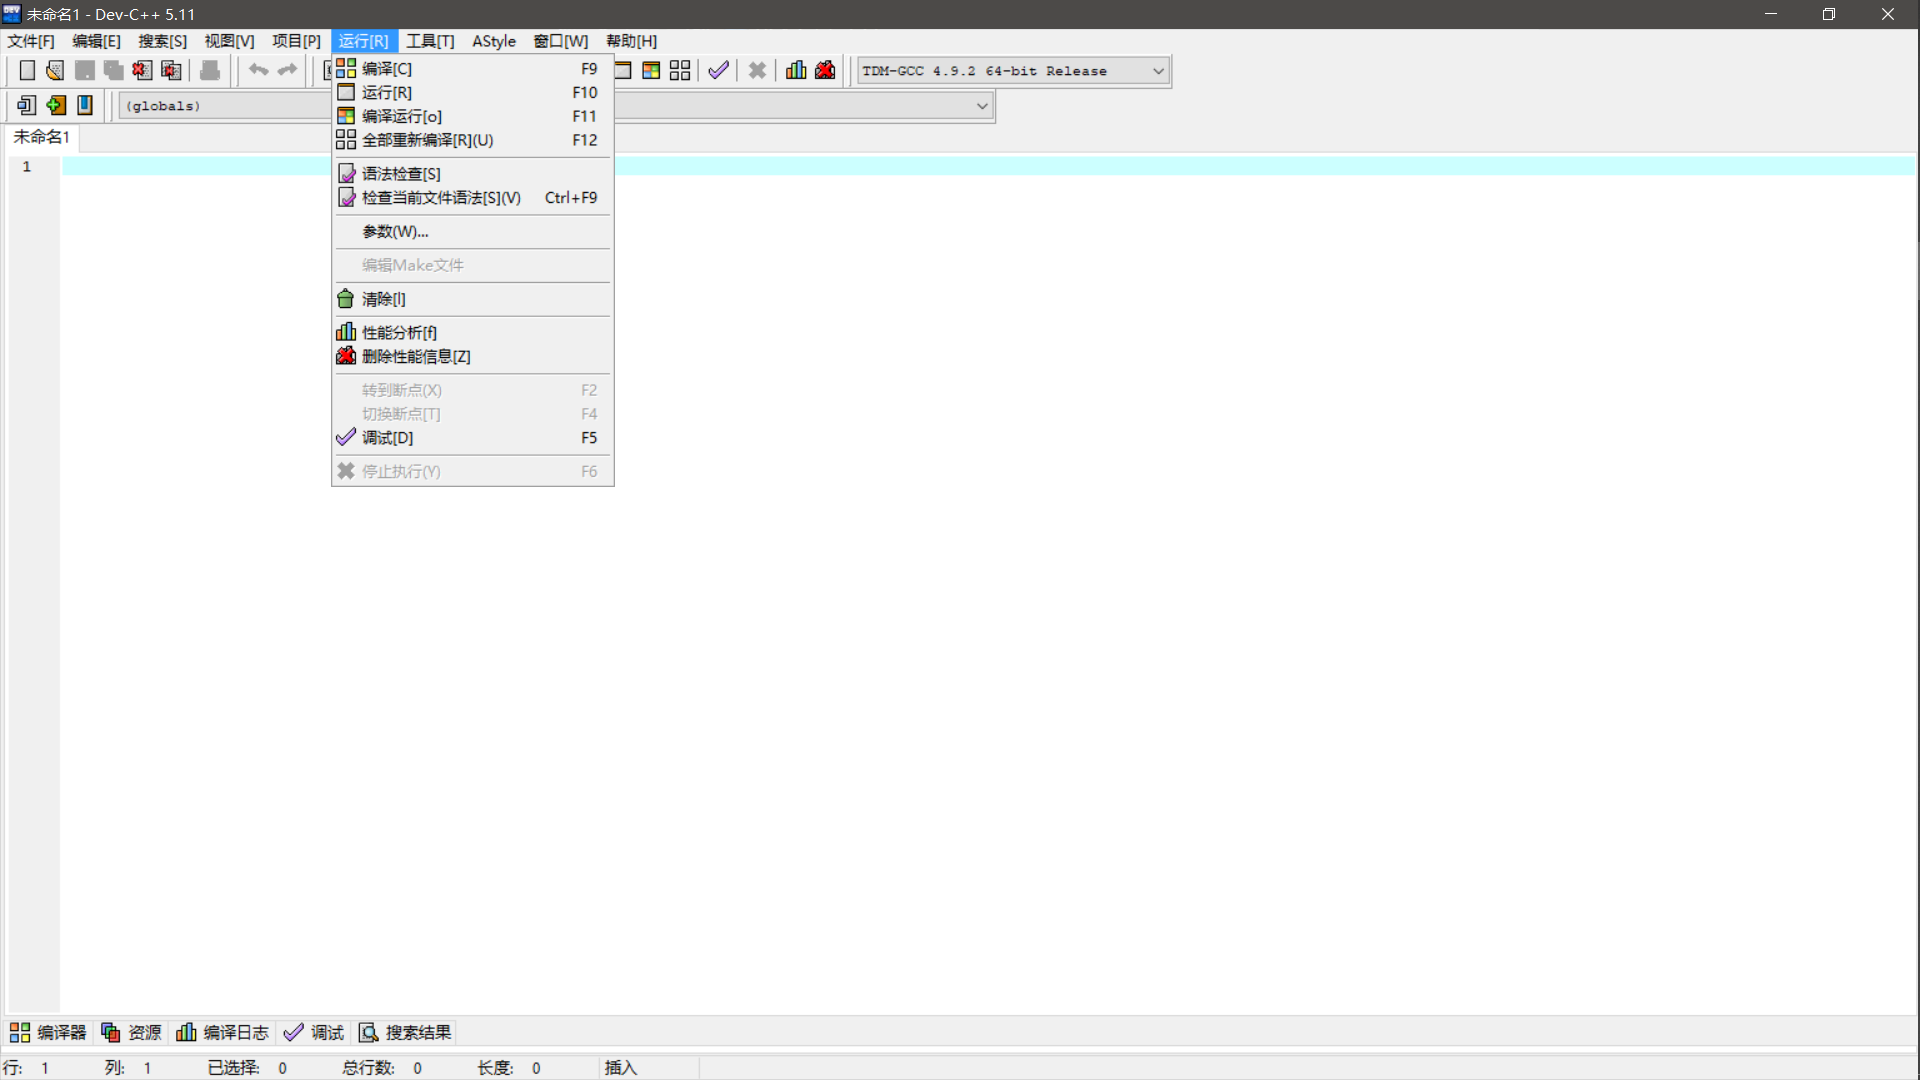
Task: Click the 未命名1 editor tab
Action: pos(41,137)
